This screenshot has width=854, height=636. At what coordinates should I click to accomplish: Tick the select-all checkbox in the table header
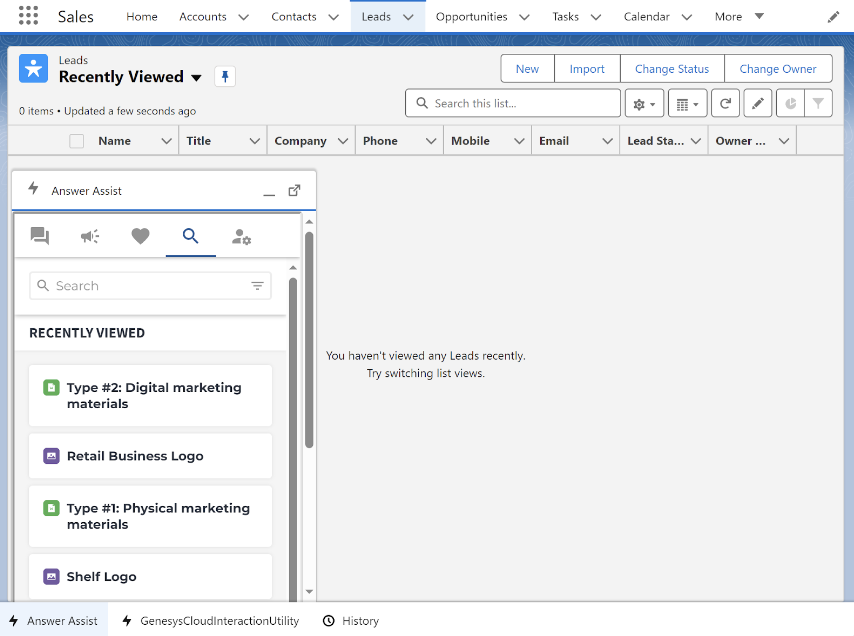pyautogui.click(x=77, y=141)
